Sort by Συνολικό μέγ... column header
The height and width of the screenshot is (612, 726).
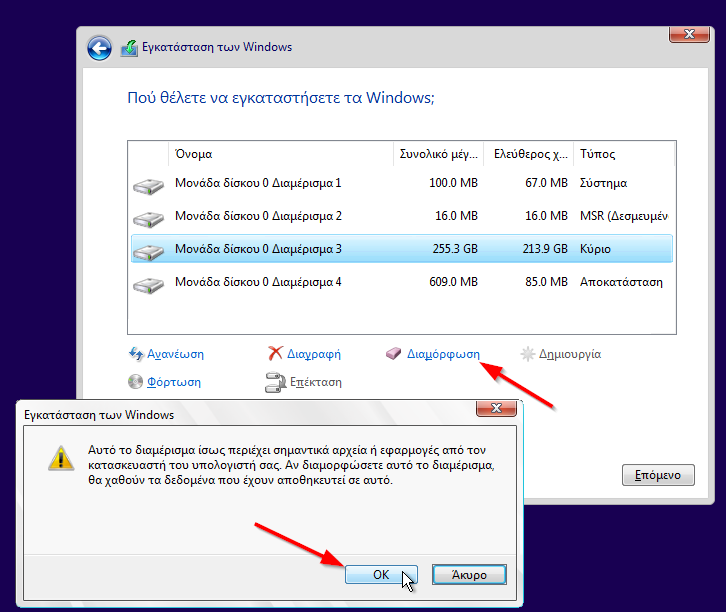[438, 154]
